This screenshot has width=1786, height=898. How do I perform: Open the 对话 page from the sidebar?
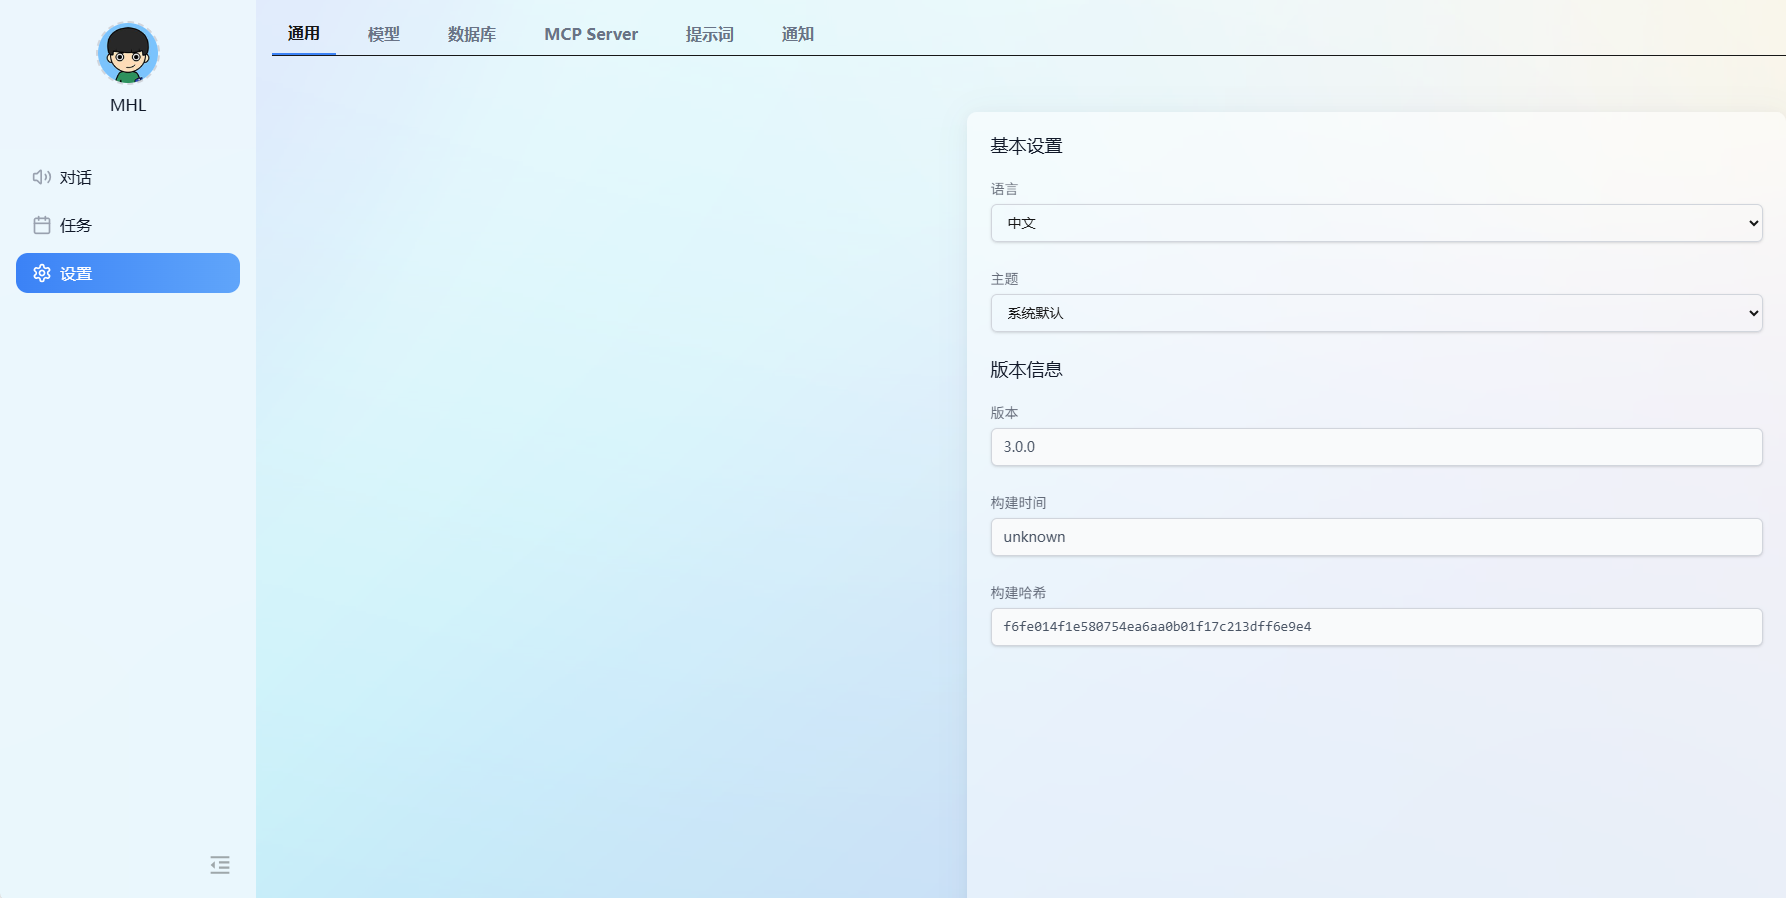tap(76, 177)
